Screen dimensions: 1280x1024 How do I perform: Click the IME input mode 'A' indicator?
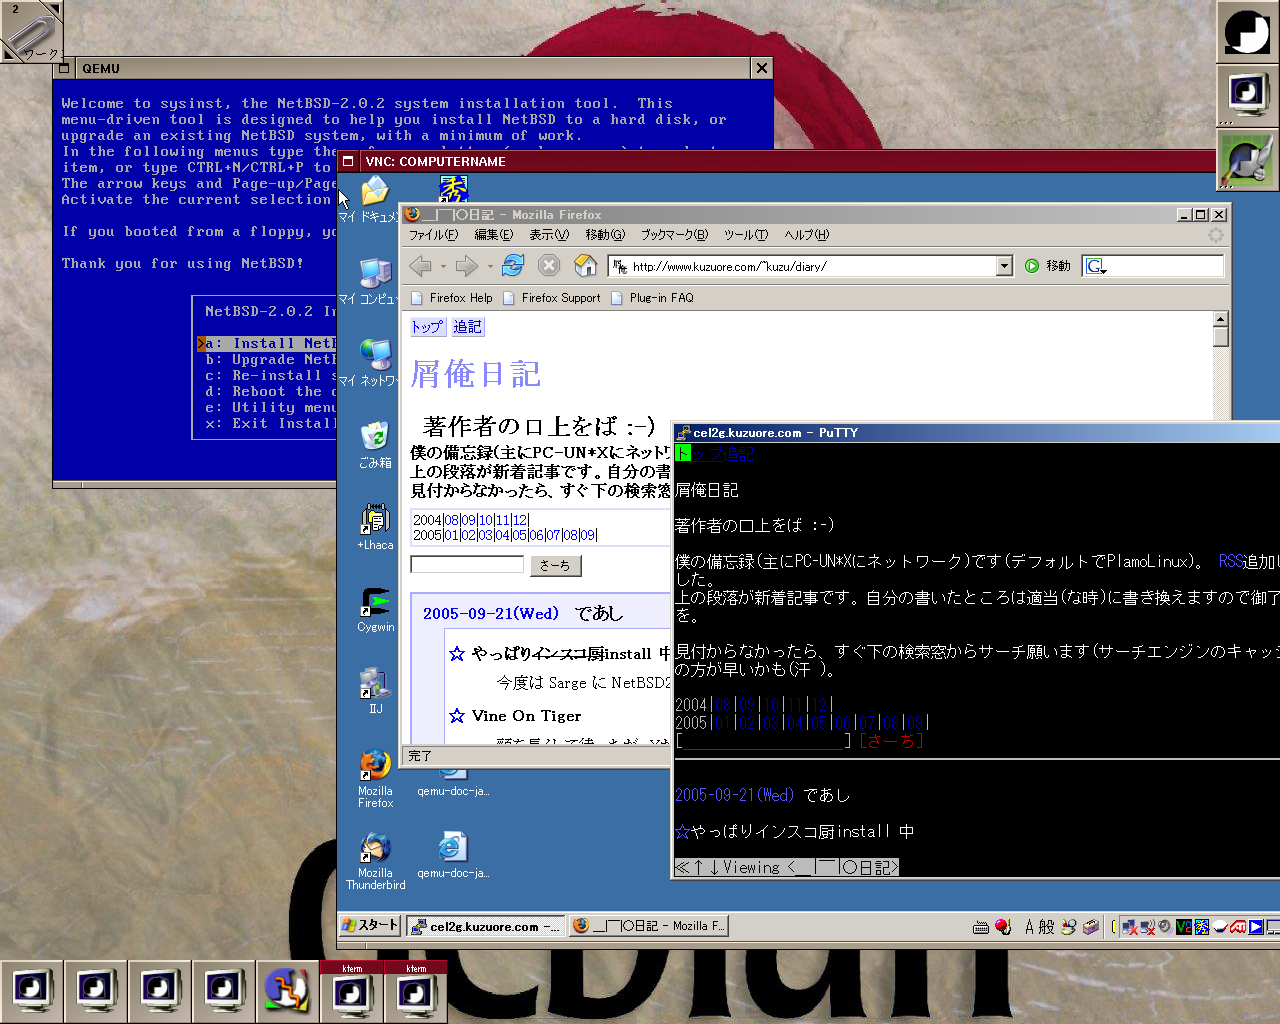point(1030,927)
